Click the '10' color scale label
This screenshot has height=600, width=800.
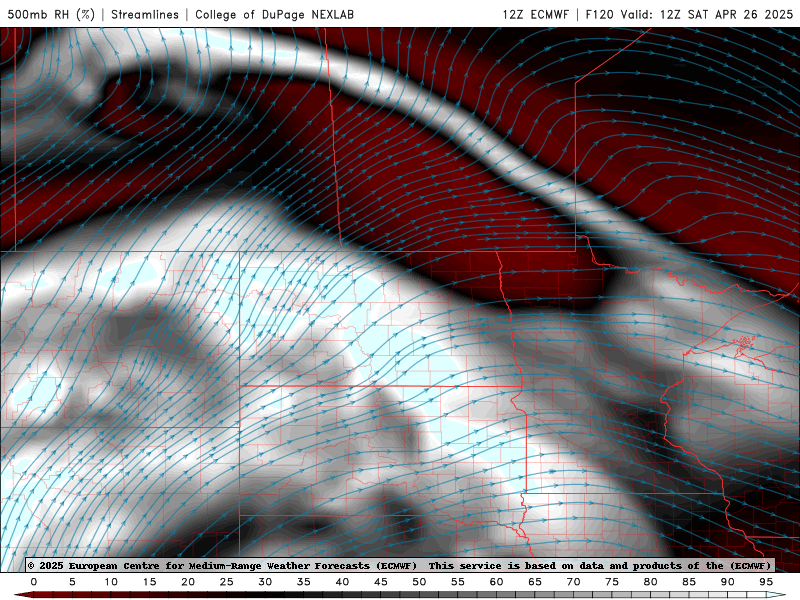[111, 582]
